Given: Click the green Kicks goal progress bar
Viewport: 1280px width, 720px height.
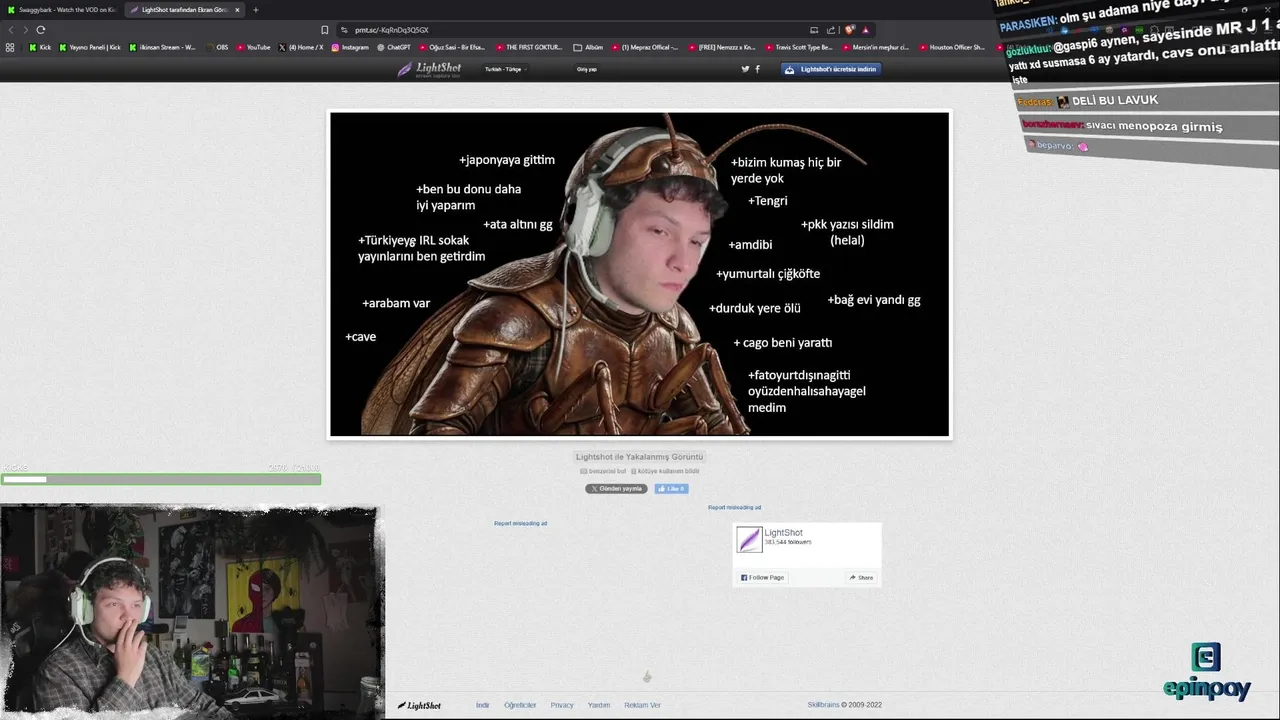Looking at the screenshot, I should point(160,479).
